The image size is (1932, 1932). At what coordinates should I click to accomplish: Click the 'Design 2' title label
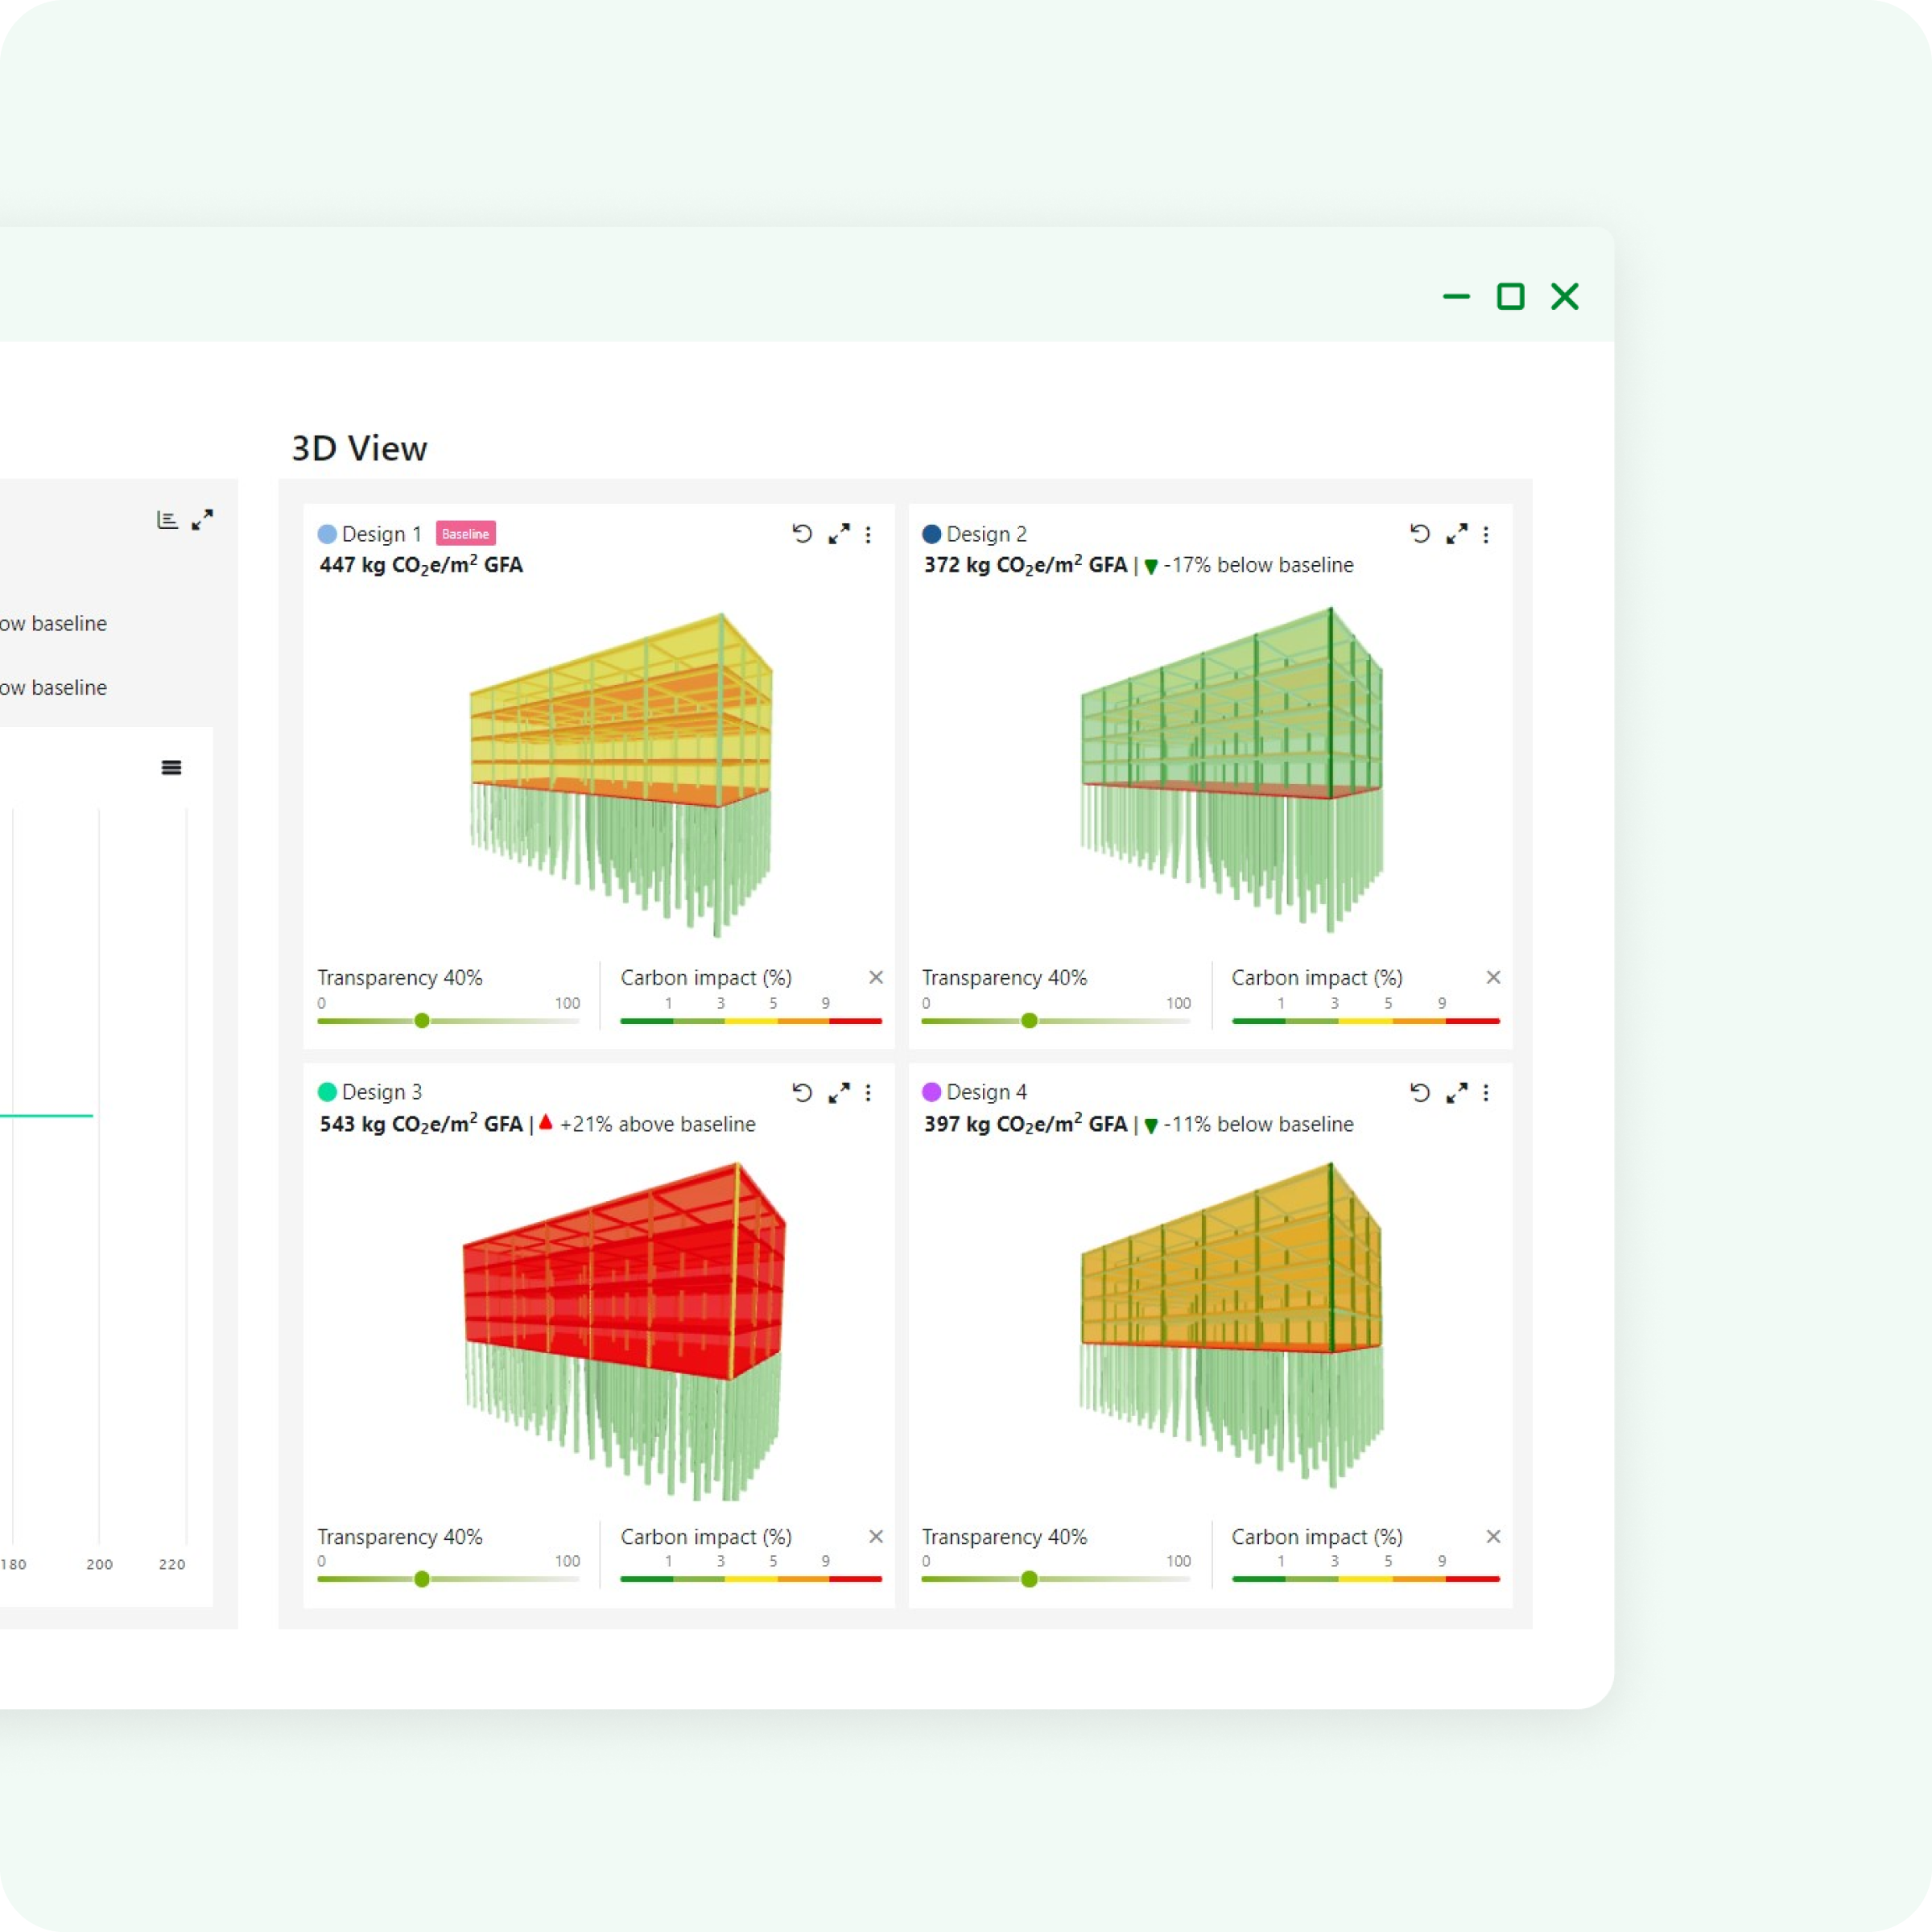(987, 534)
